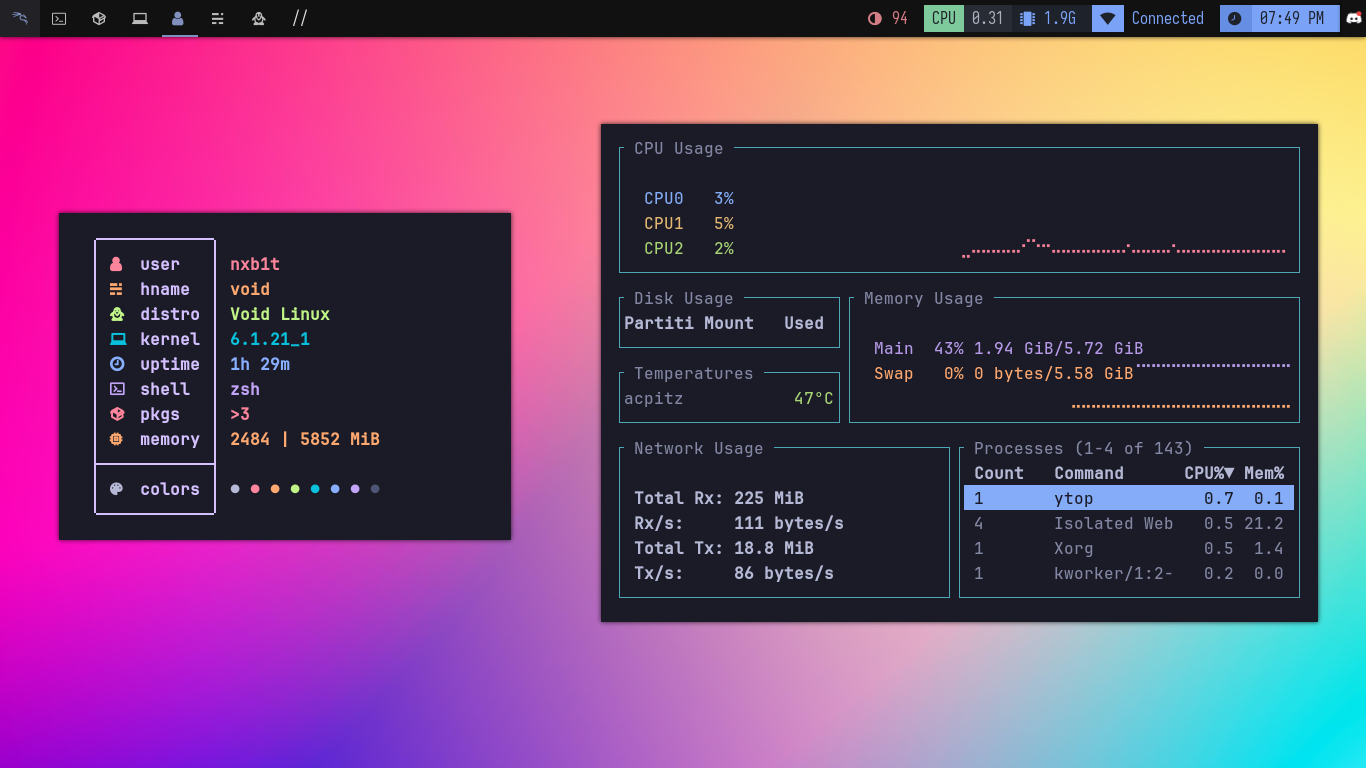The image size is (1366, 768).
Task: Click the Mem% column header
Action: [x=1264, y=473]
